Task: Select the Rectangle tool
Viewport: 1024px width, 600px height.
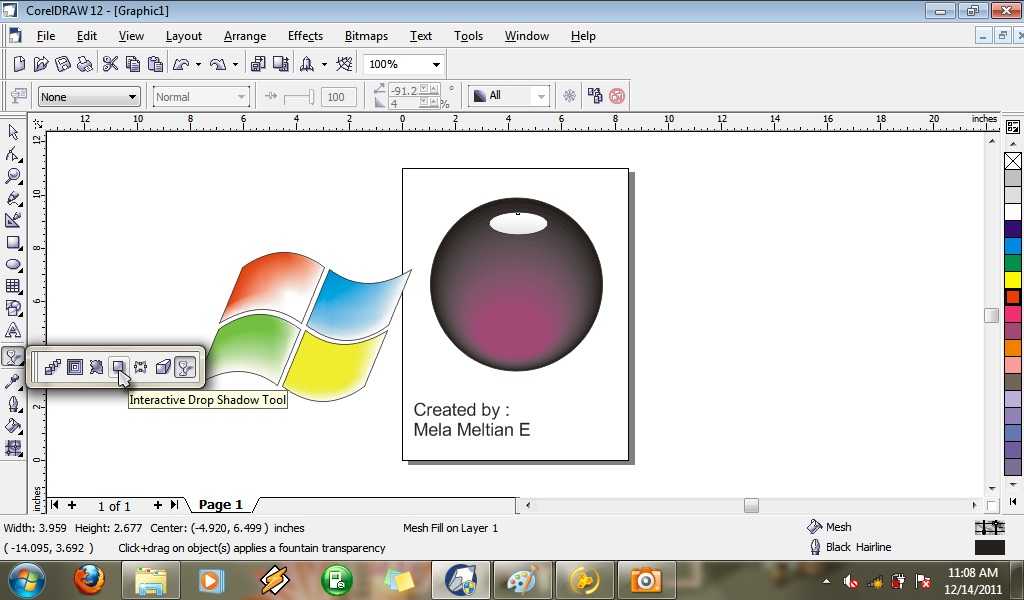Action: point(13,243)
